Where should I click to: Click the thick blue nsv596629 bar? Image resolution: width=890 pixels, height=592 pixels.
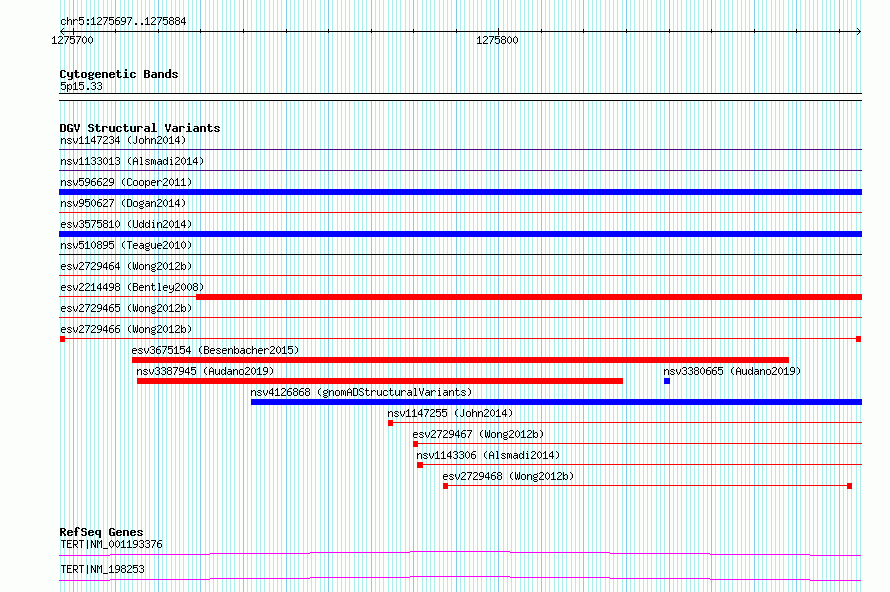pyautogui.click(x=460, y=192)
